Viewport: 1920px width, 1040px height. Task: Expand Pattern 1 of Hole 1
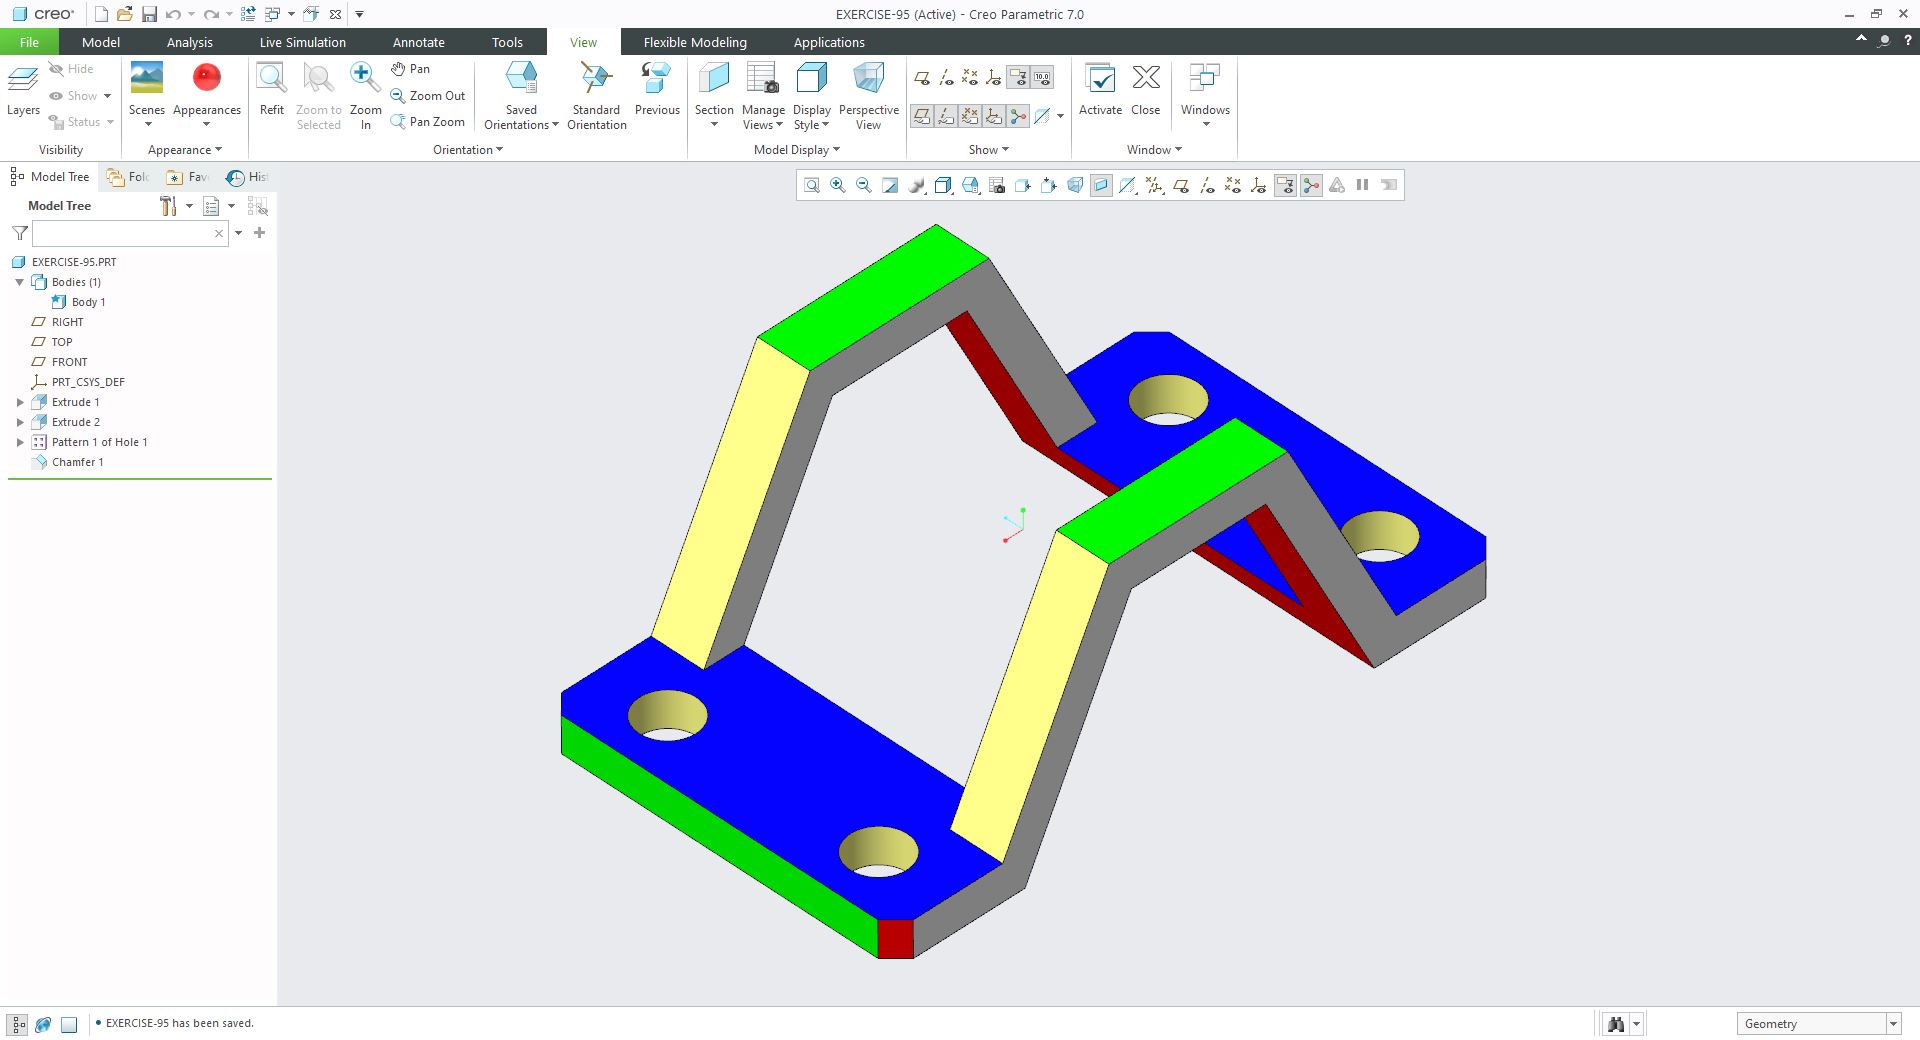coord(20,442)
